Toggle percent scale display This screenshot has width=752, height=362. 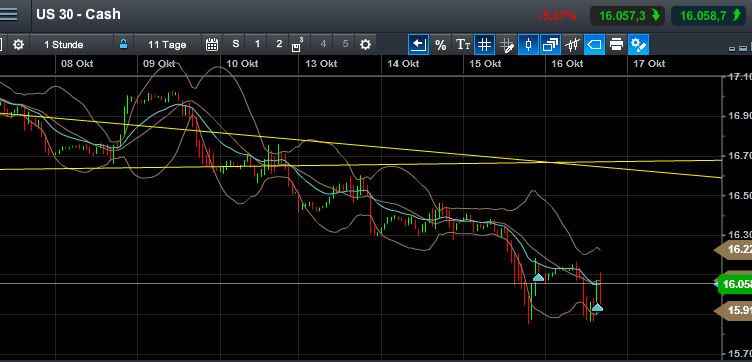tap(440, 45)
